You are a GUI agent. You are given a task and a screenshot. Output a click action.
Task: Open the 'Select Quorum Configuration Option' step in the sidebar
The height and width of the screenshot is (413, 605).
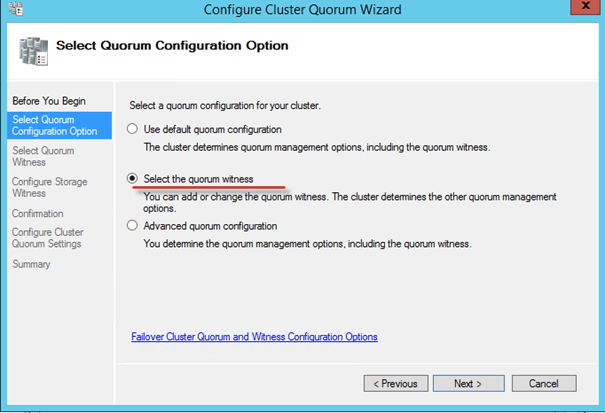pos(54,125)
